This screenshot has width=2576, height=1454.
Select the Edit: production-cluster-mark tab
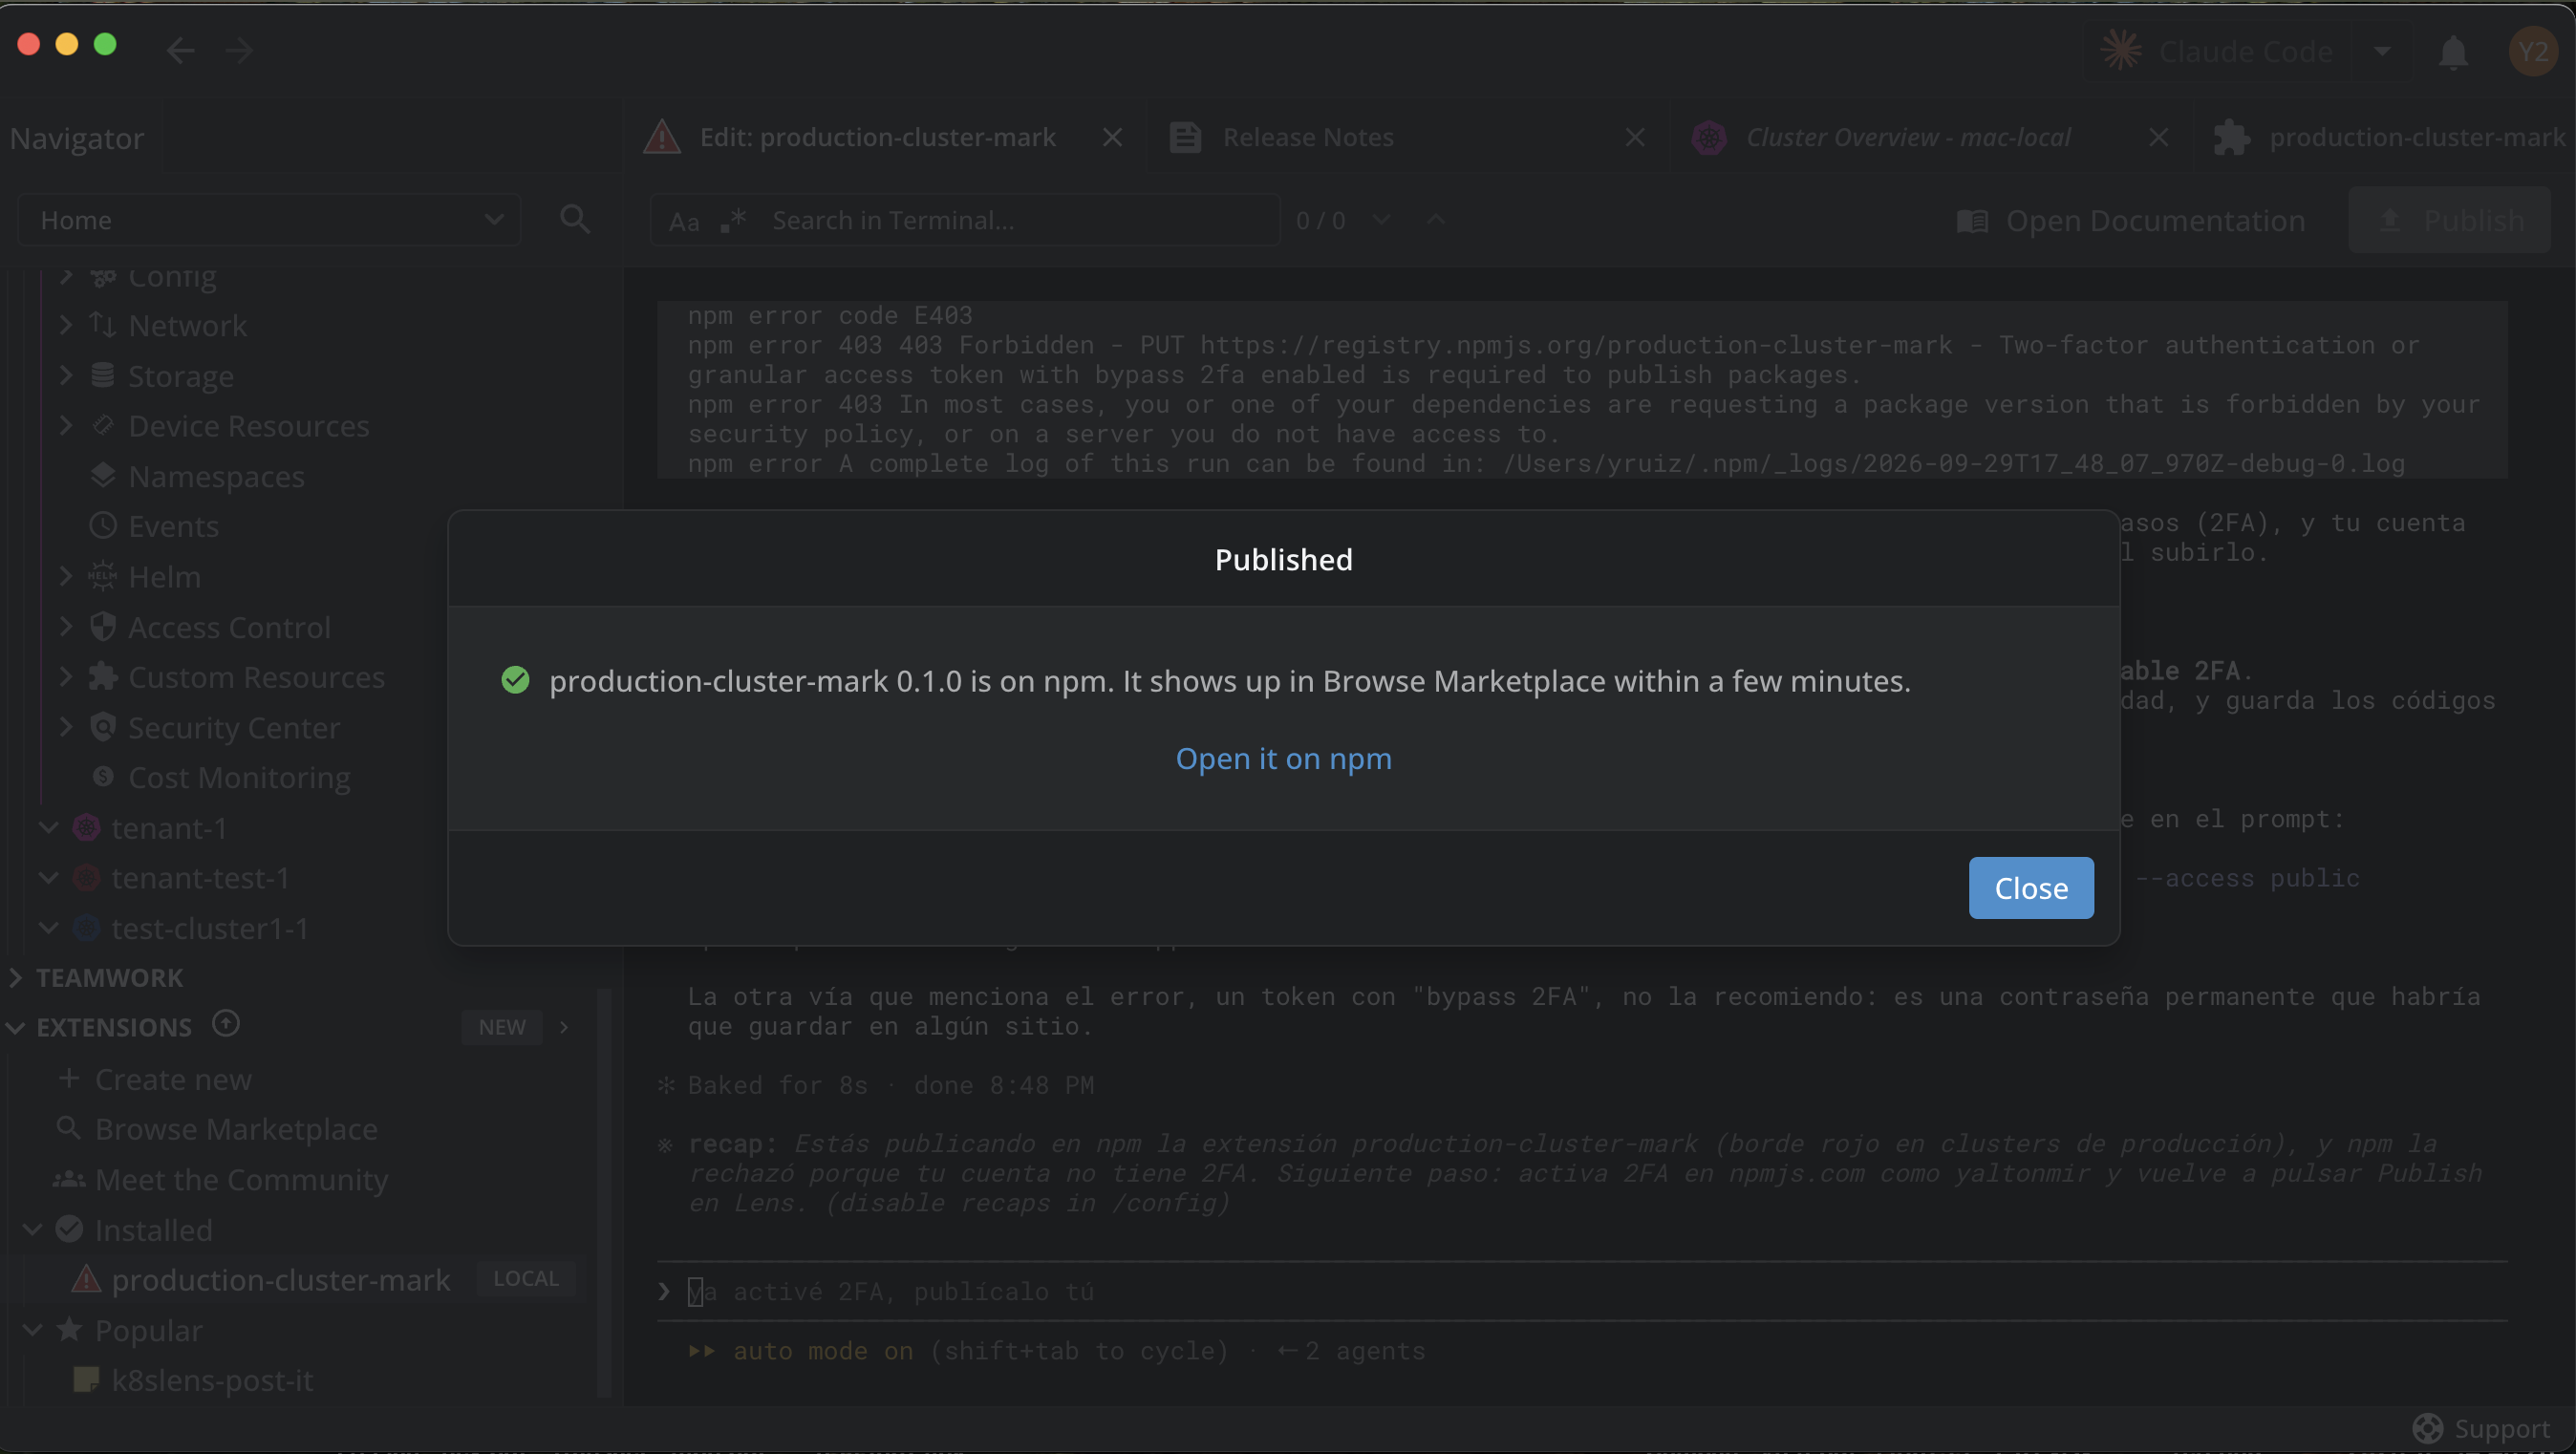point(876,137)
